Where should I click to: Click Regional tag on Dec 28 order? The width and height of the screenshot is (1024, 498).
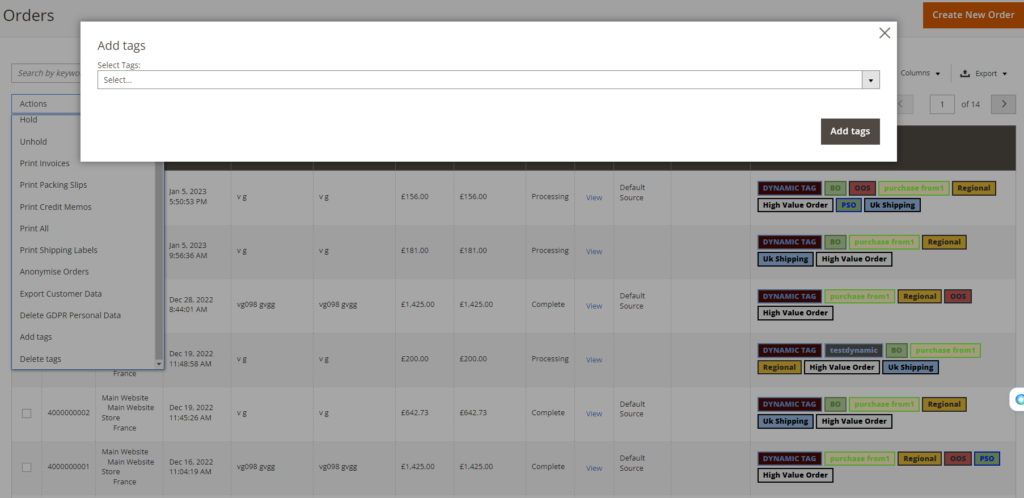[920, 296]
